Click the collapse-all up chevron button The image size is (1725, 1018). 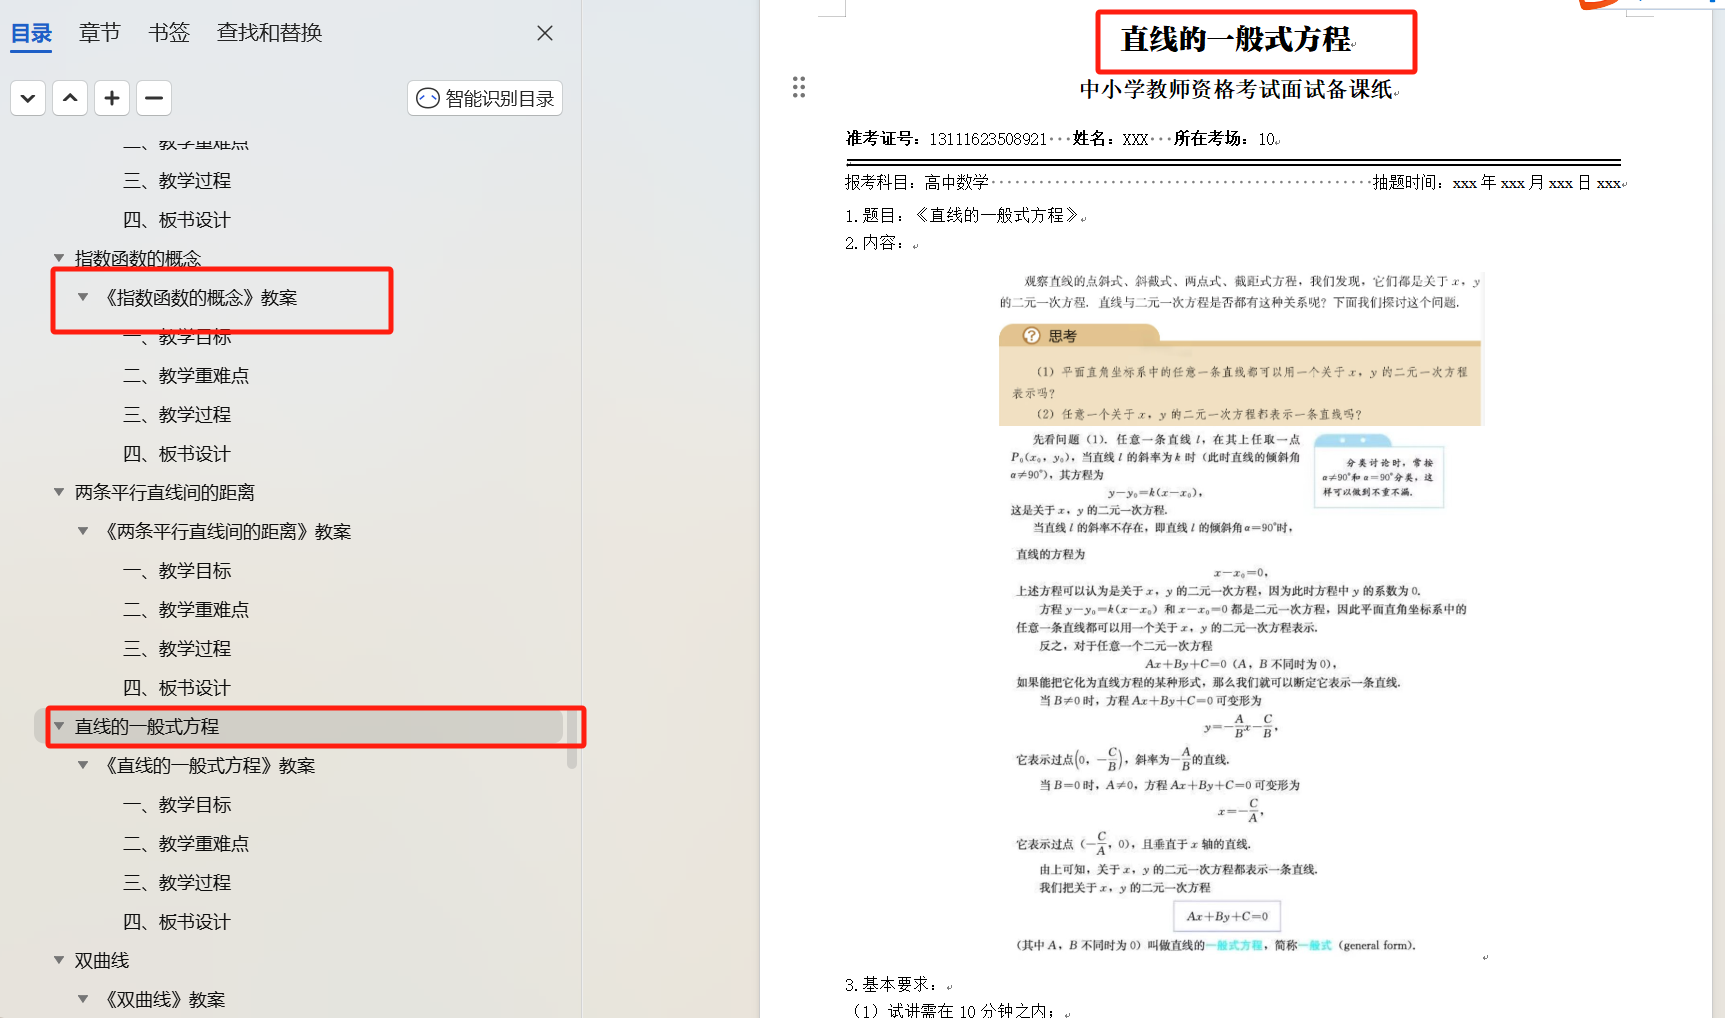point(70,98)
